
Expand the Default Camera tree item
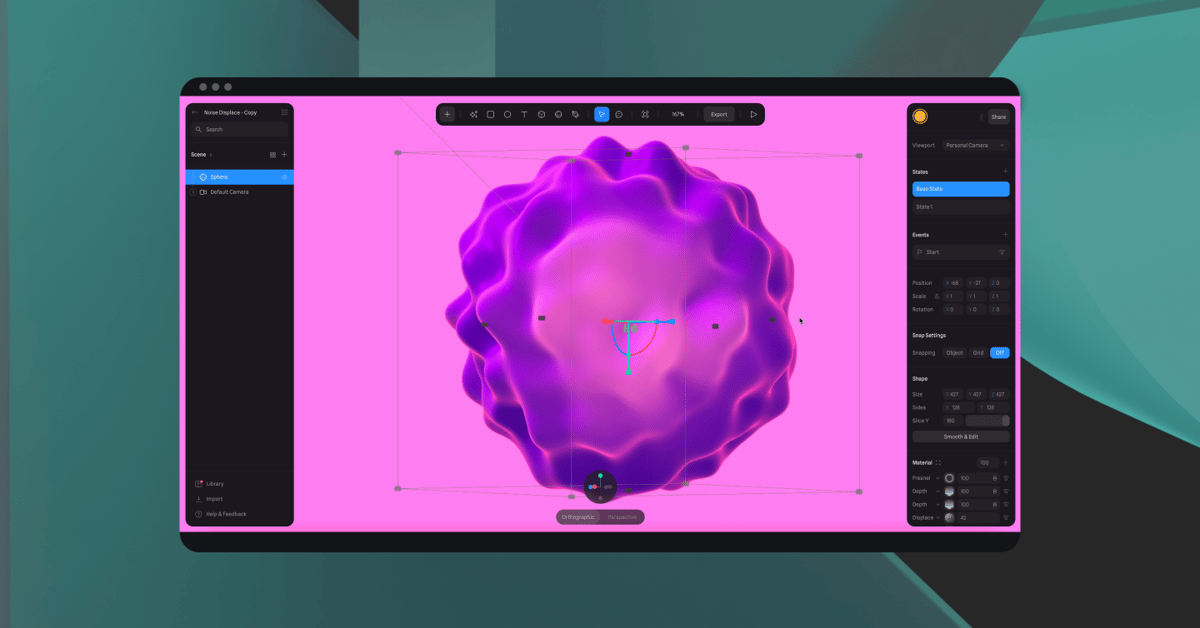tap(191, 191)
